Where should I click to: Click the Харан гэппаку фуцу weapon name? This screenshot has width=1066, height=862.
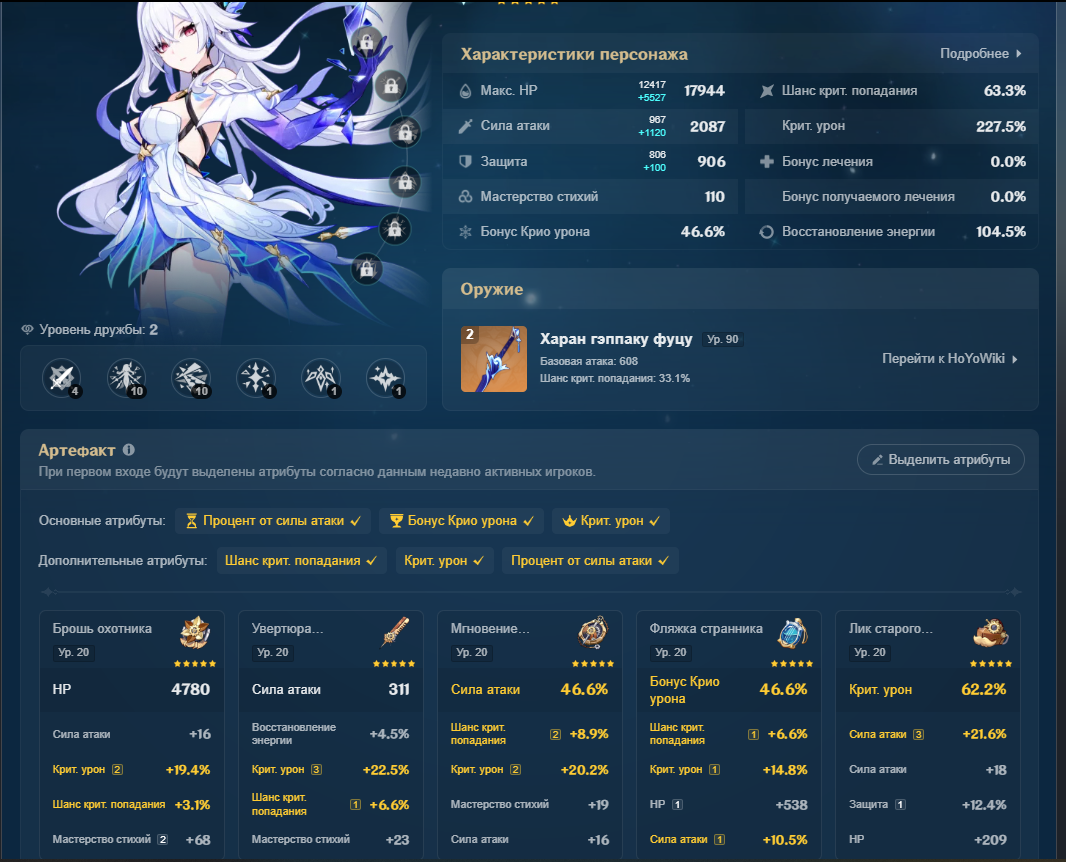616,339
